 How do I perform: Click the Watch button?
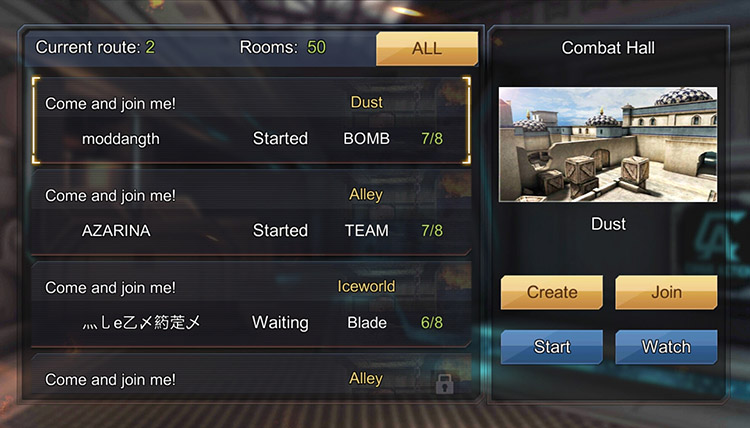[x=666, y=347]
